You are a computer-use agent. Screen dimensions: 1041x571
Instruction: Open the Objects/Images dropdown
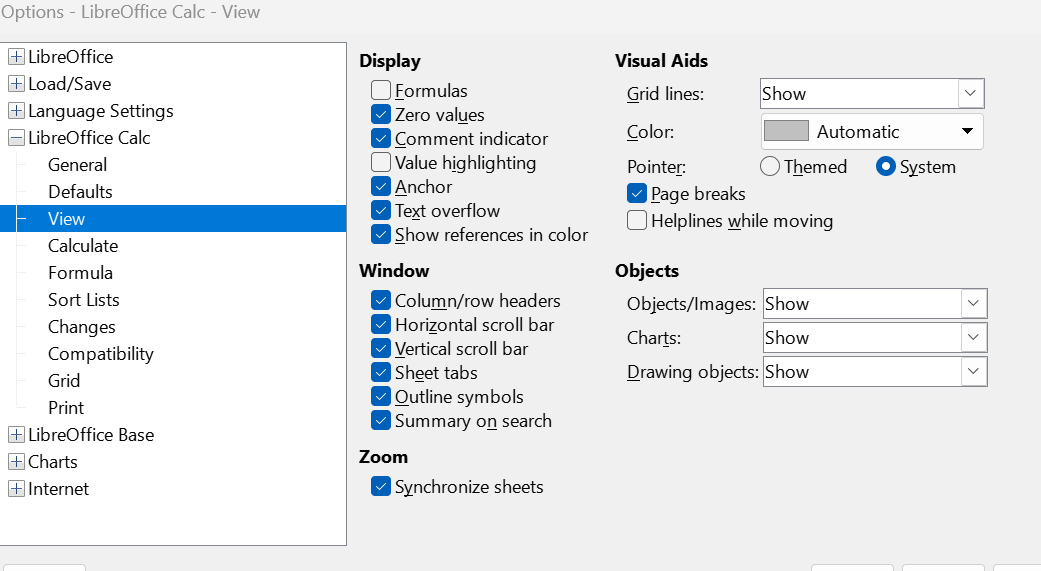[x=973, y=304]
